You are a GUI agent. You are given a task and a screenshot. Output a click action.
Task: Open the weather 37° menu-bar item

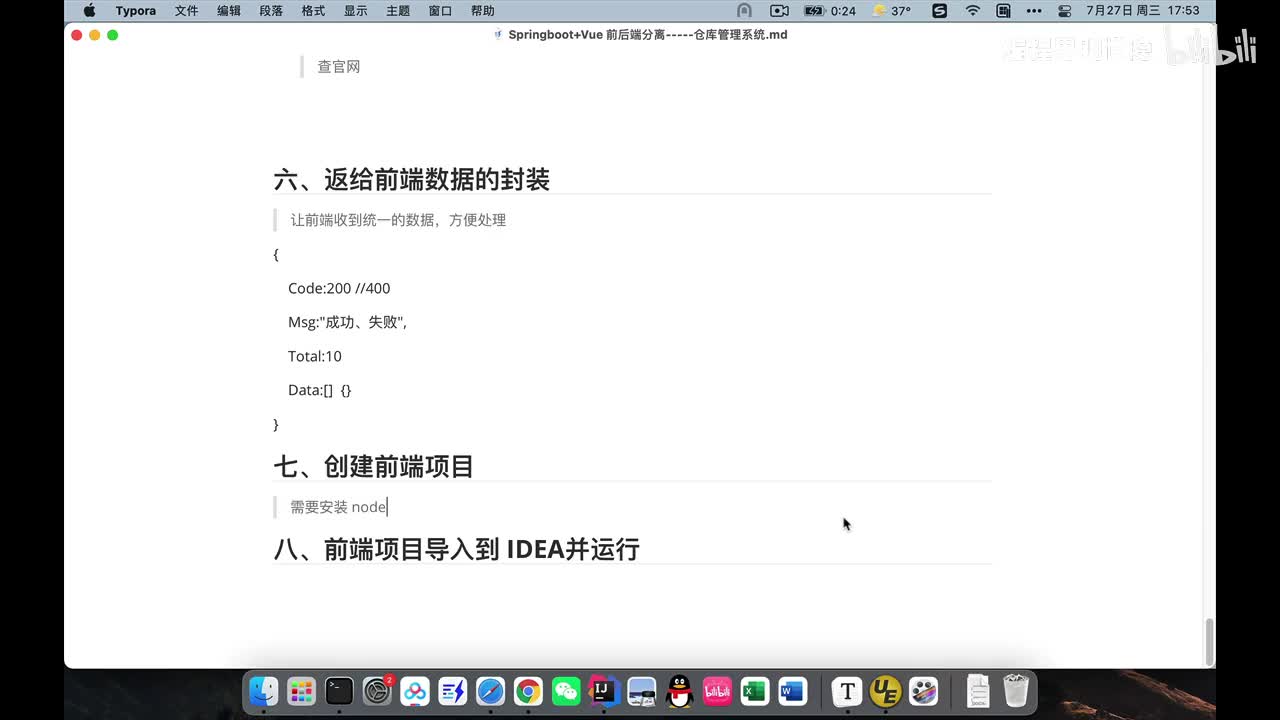click(x=892, y=11)
